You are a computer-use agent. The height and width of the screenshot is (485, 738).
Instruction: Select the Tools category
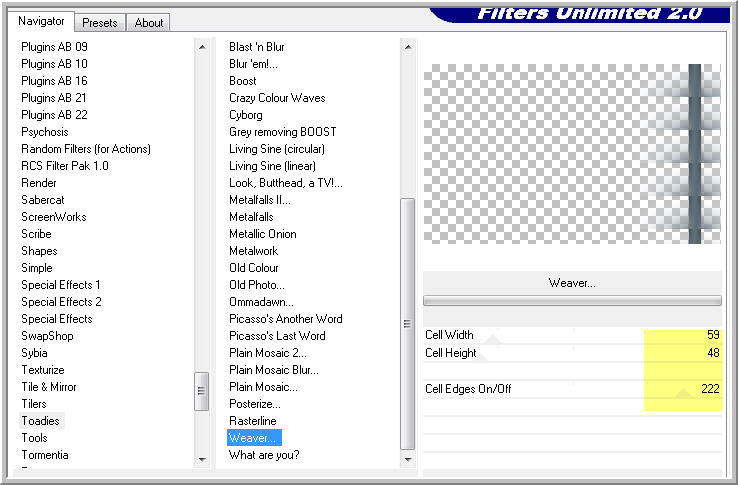pos(34,438)
